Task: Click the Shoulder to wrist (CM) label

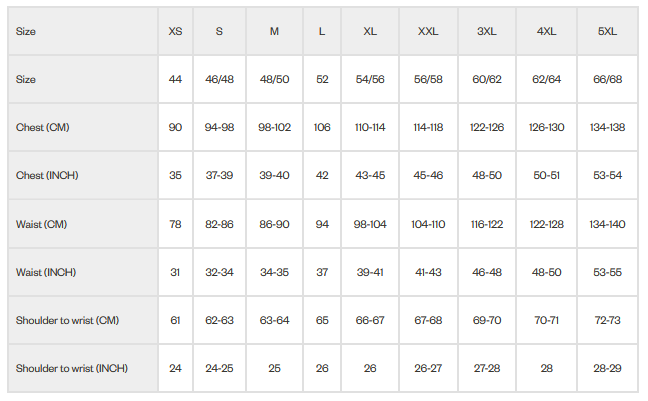Action: (67, 320)
